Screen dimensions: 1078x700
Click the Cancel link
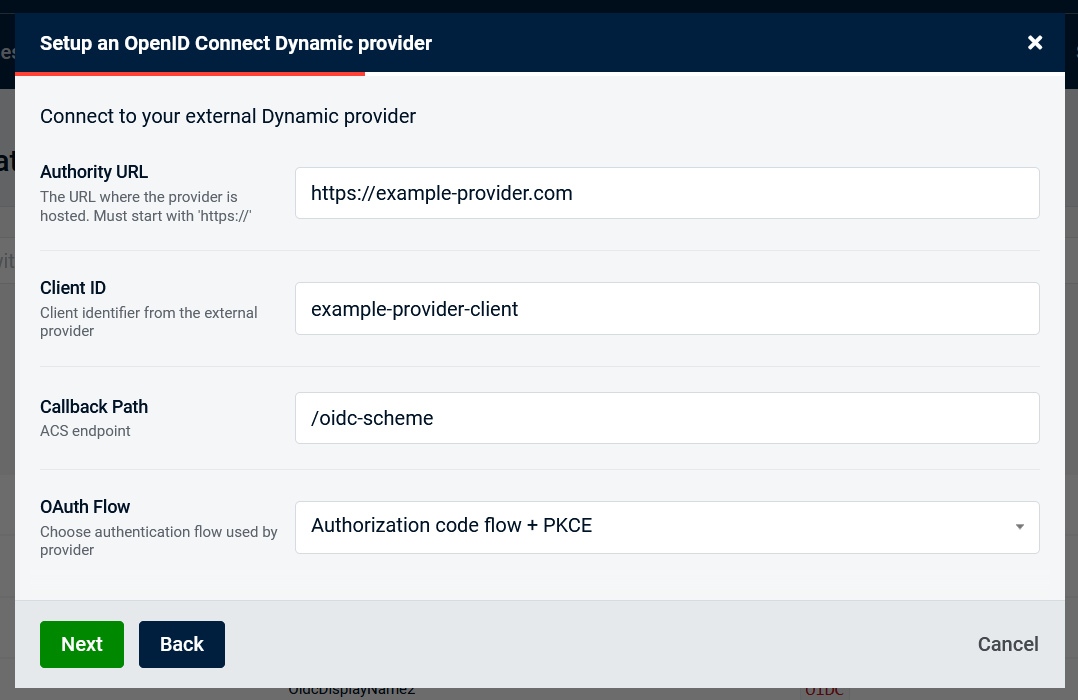tap(1007, 644)
